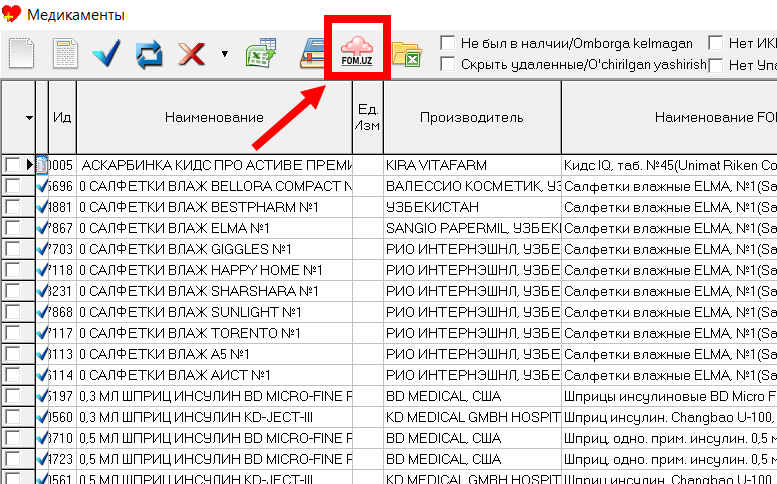This screenshot has height=484, width=777.
Task: Check the box for САЛФЕТКИ ВЛАЖ АИСТ row
Action: 12,376
